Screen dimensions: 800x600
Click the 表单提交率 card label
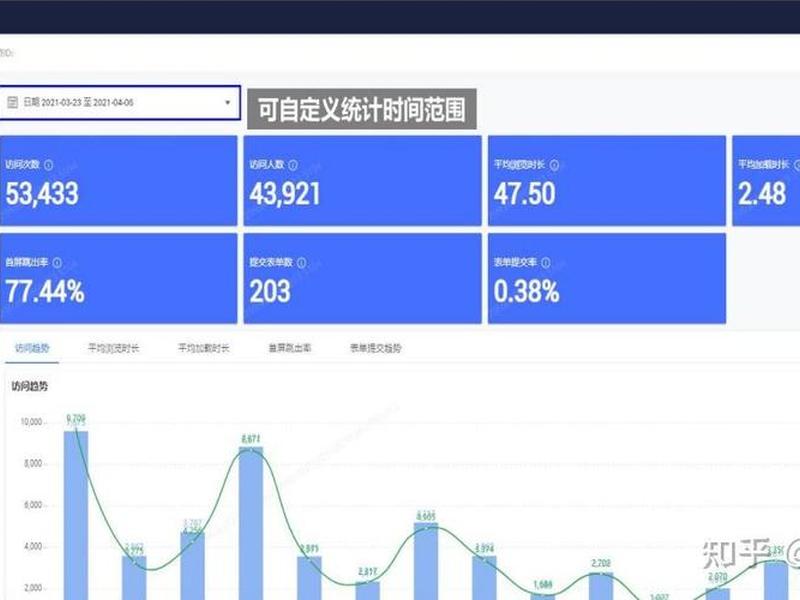pyautogui.click(x=515, y=262)
